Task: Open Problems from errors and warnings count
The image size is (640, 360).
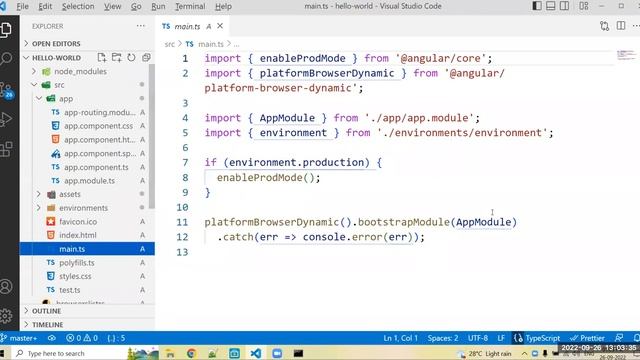Action: (82, 338)
